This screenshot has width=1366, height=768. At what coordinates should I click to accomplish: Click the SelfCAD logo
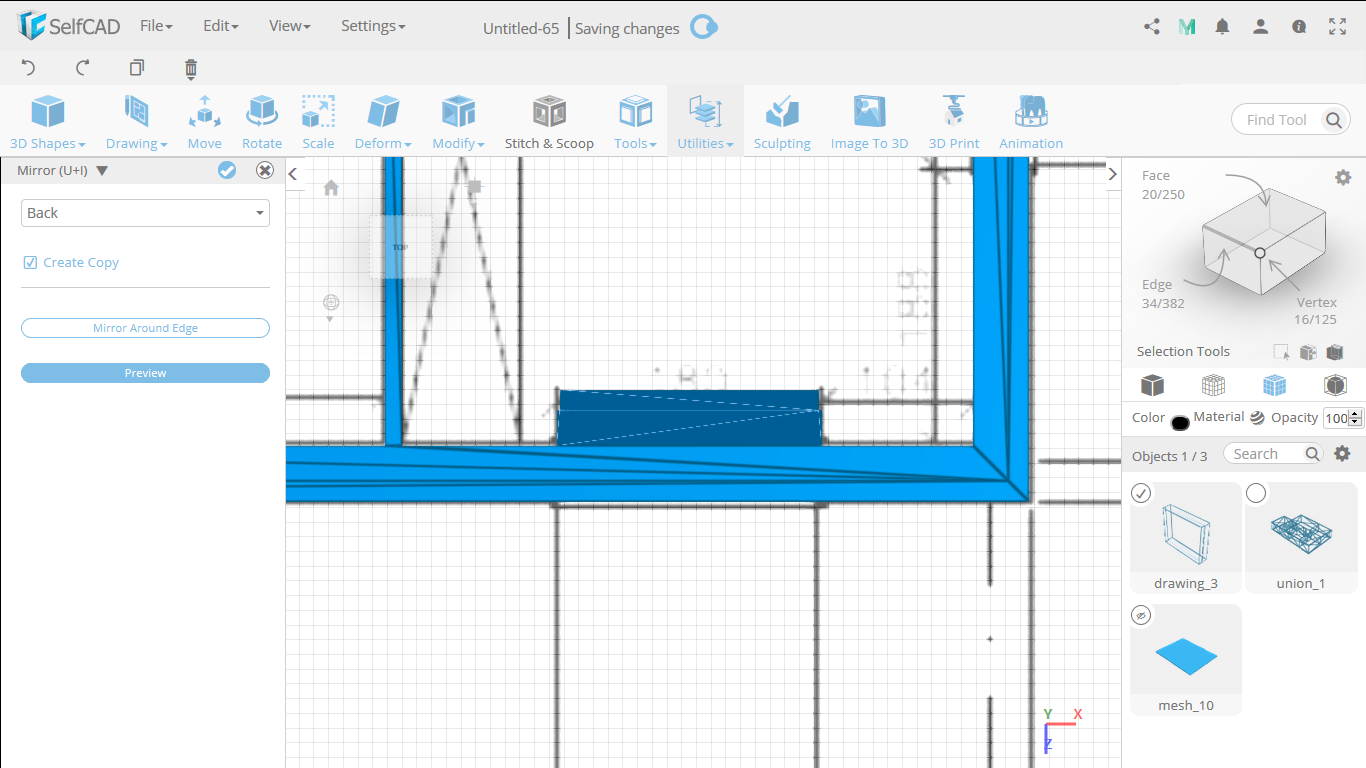point(69,26)
